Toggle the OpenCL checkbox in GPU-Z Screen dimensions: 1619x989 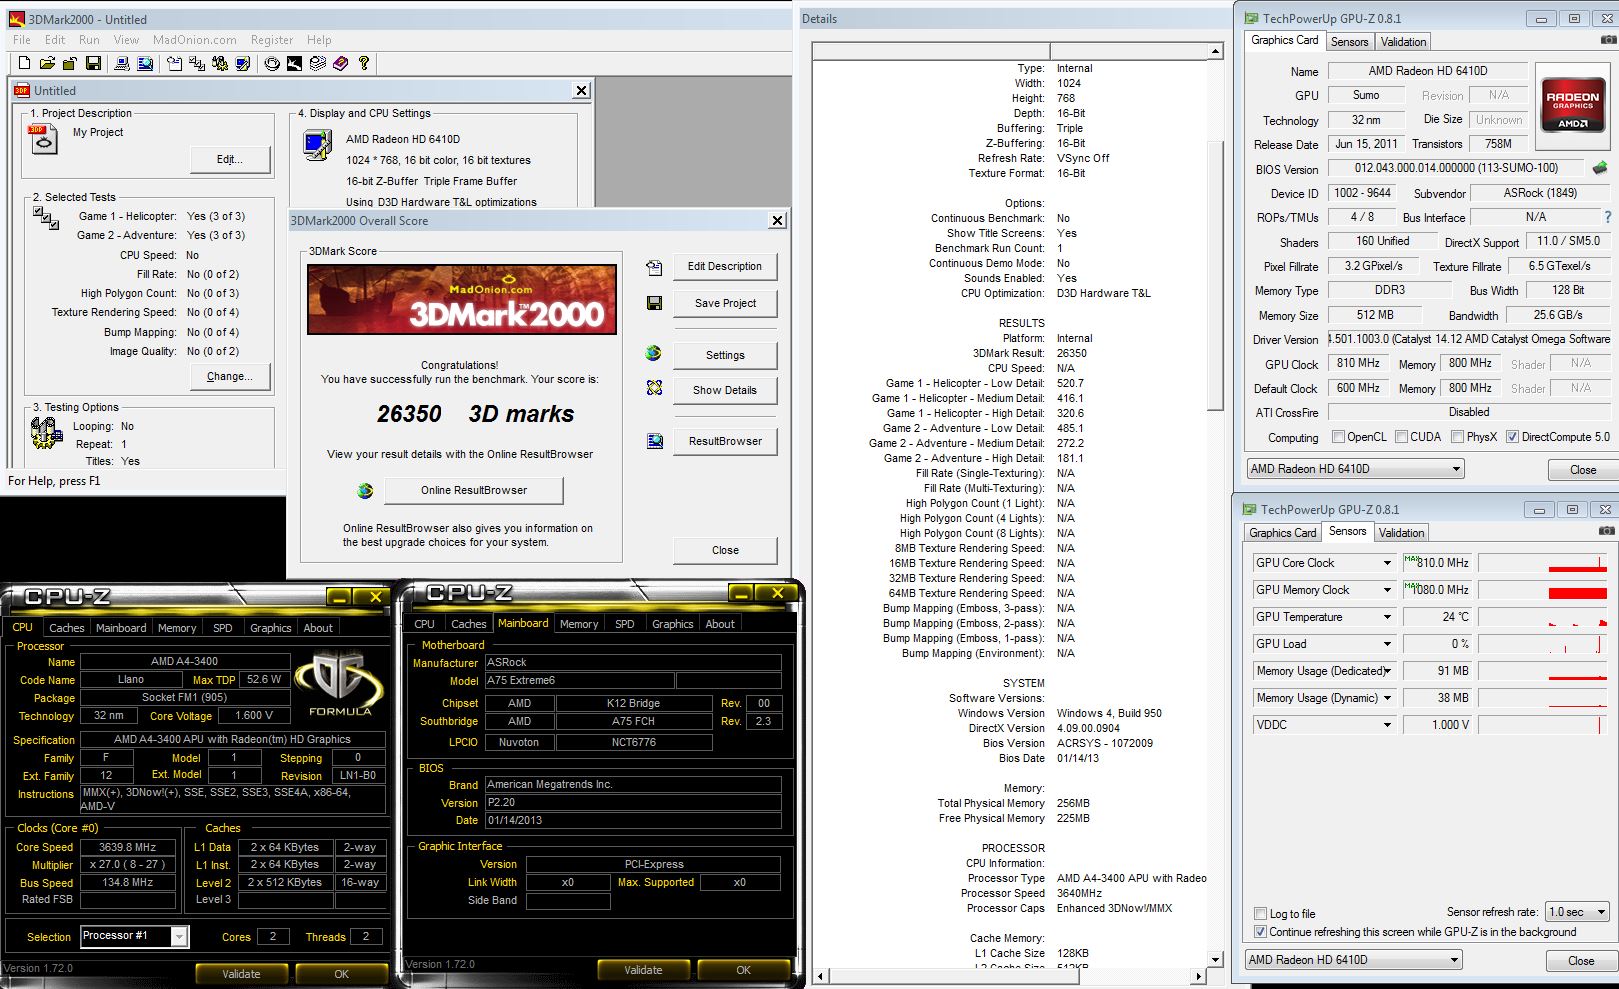tap(1338, 437)
